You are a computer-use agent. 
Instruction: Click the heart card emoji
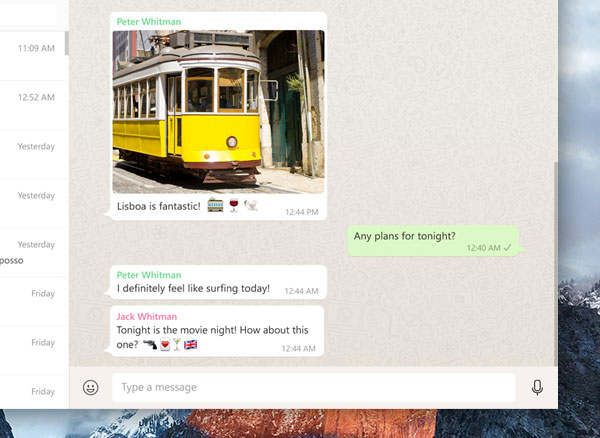165,344
